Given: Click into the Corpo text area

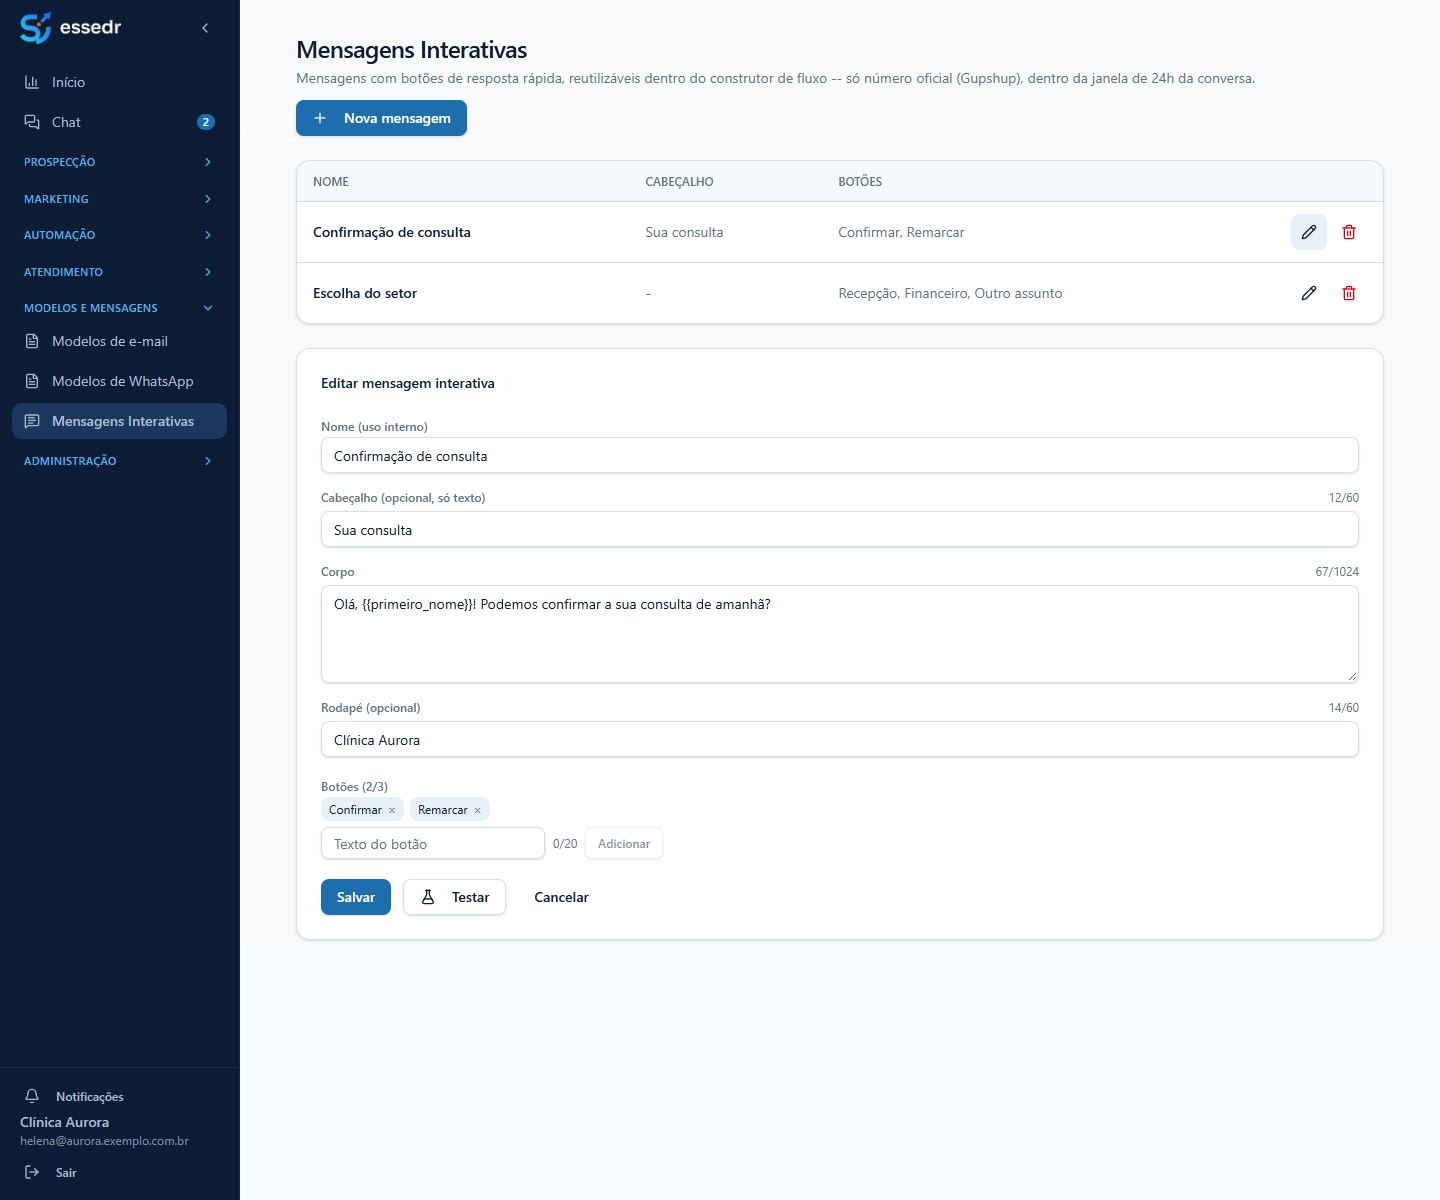Looking at the screenshot, I should click(x=840, y=634).
